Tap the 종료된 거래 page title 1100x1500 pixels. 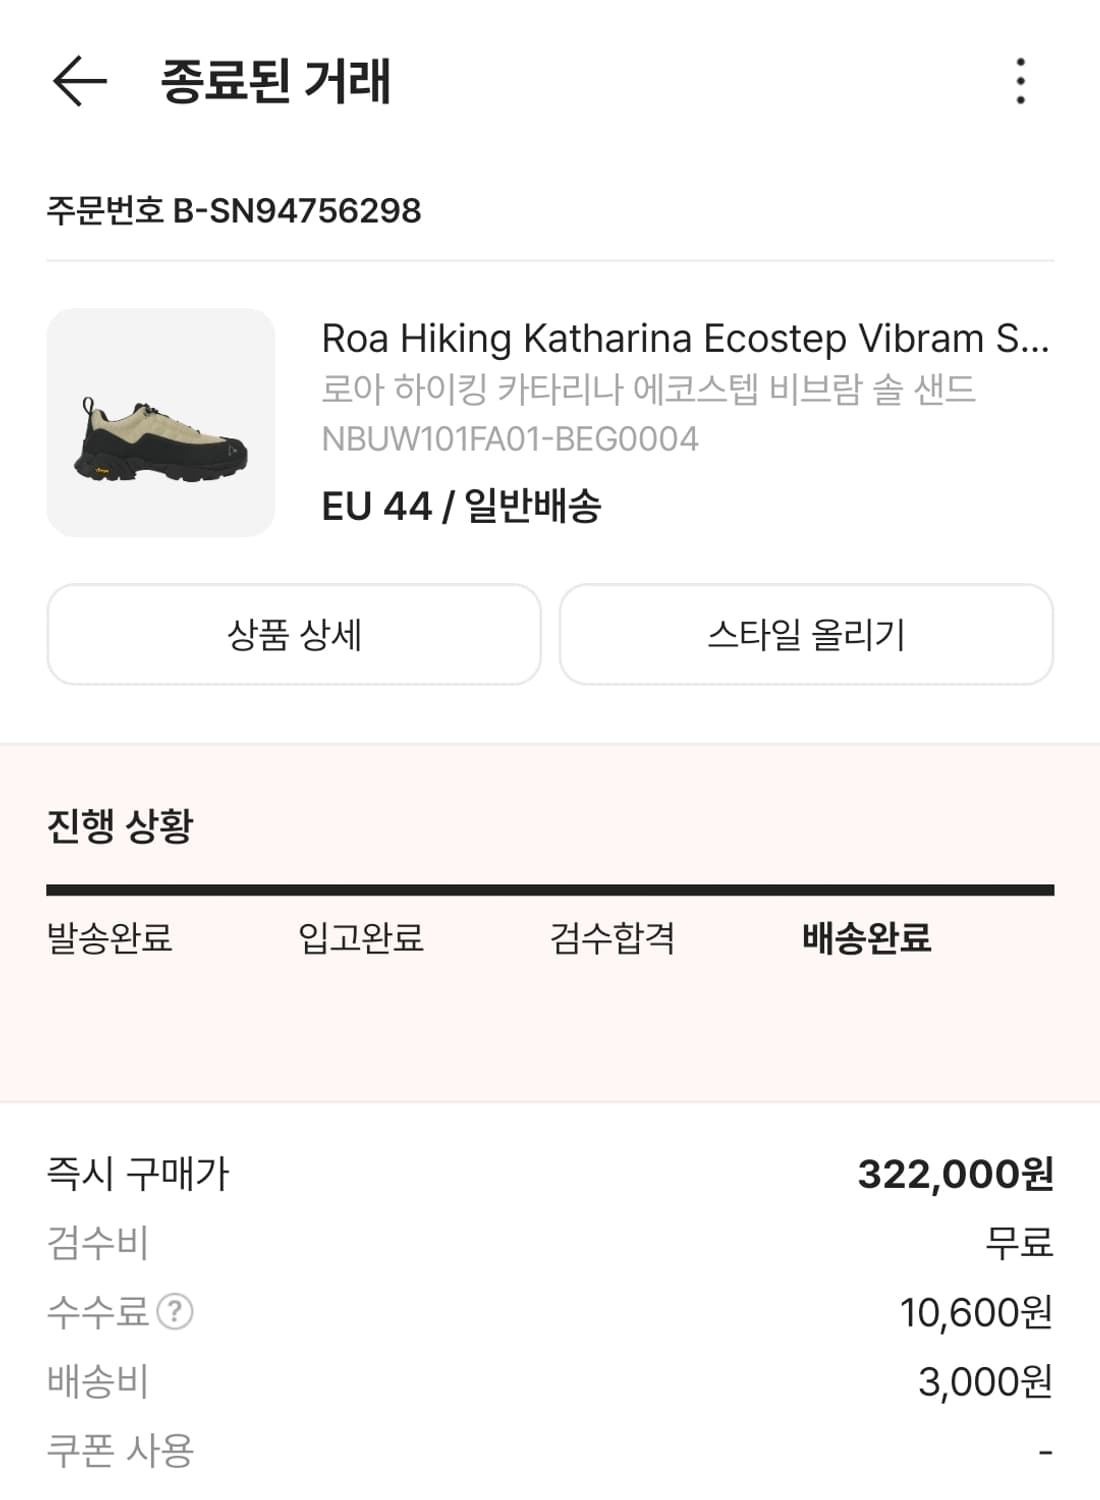pos(275,81)
